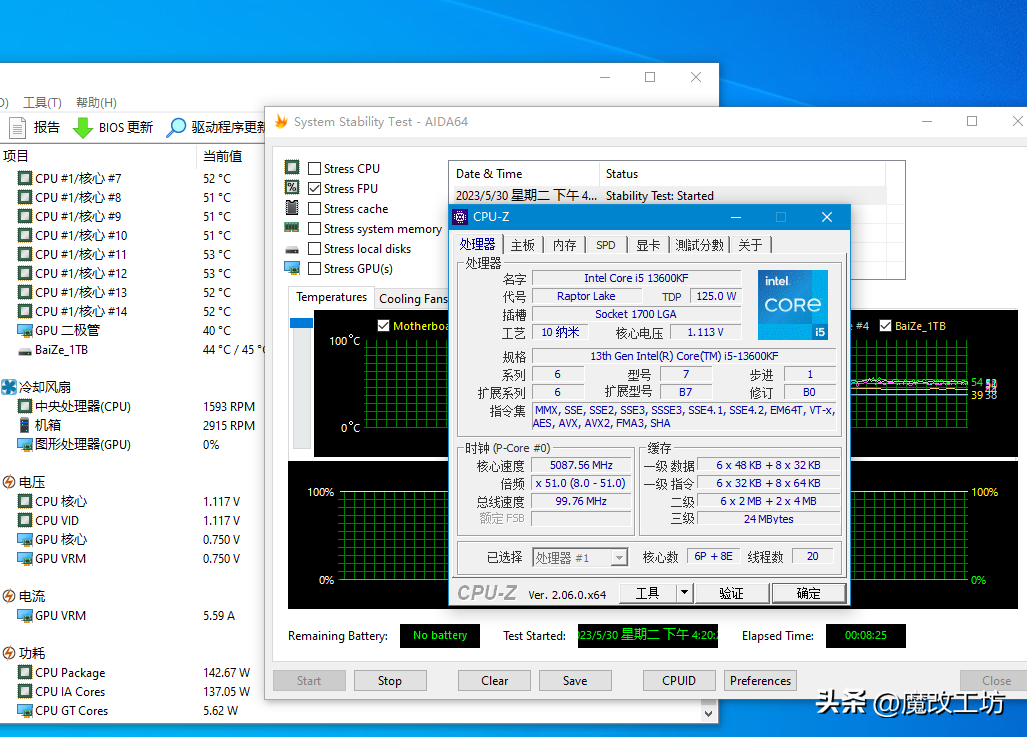Click the BIOS update green arrow icon
This screenshot has width=1027, height=737.
point(83,127)
